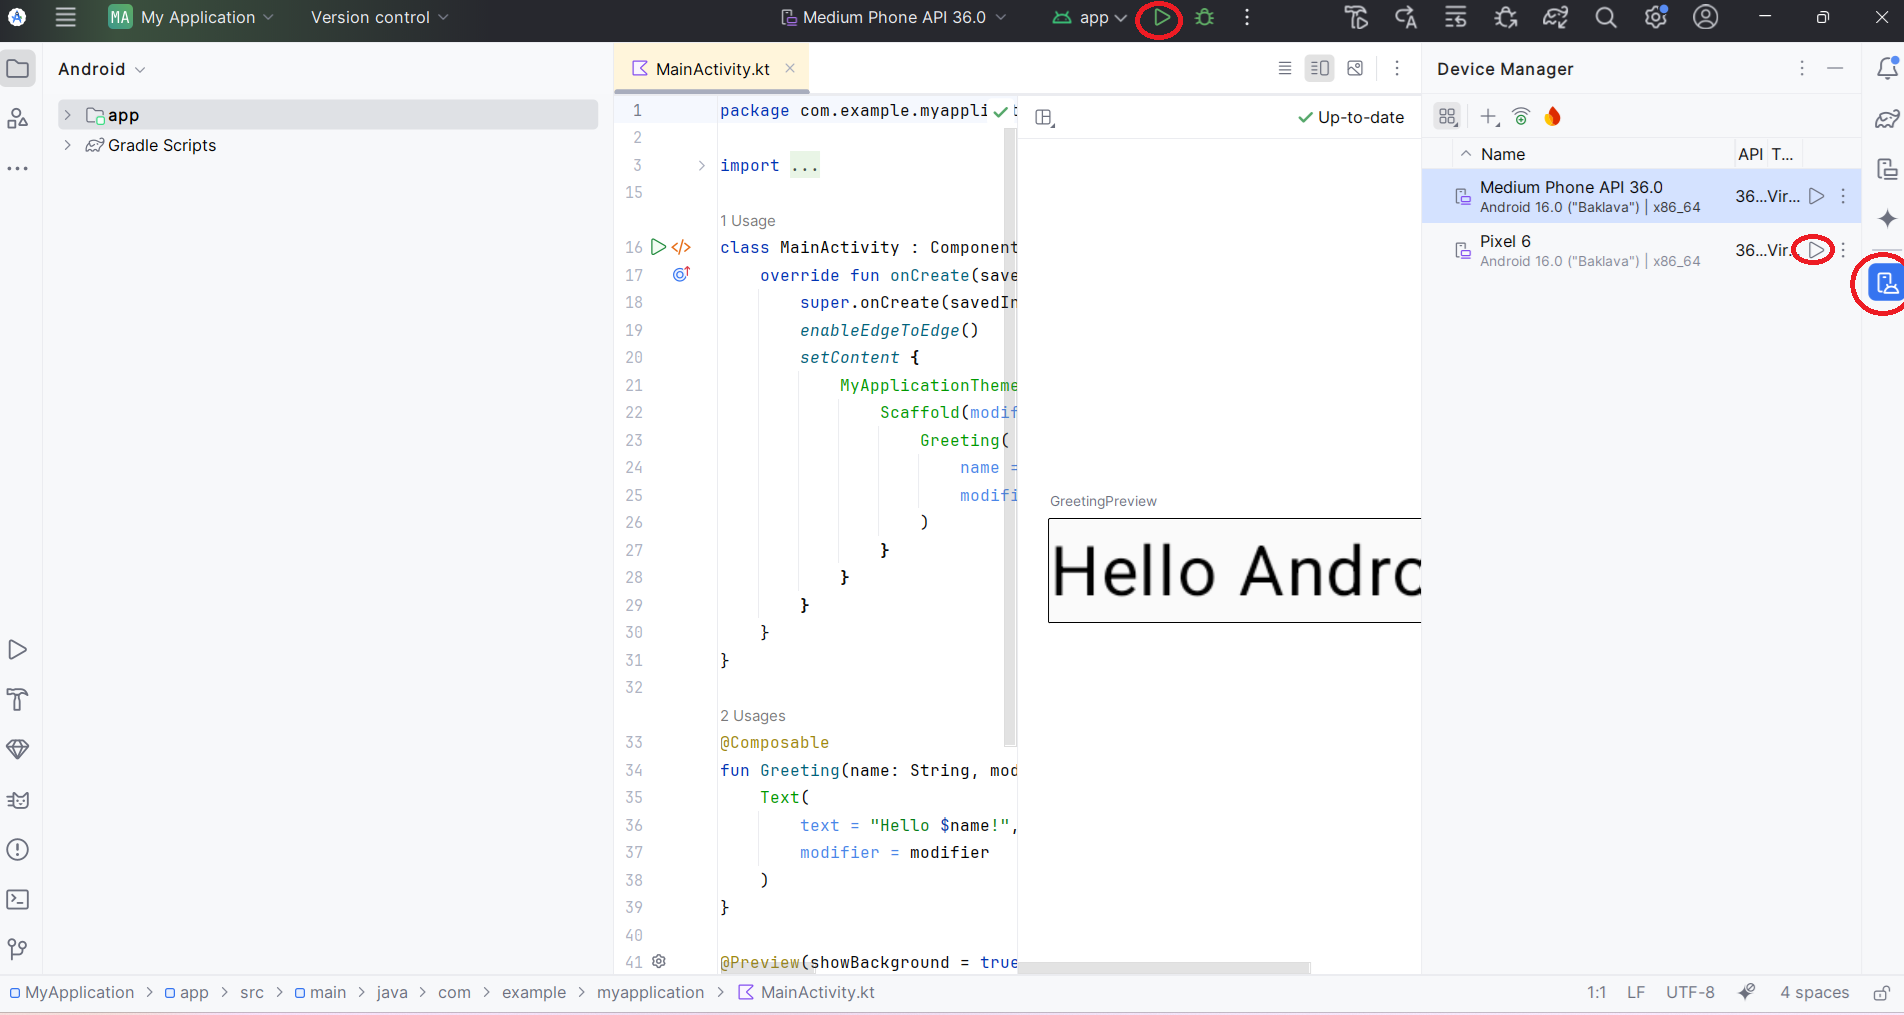The width and height of the screenshot is (1904, 1015).
Task: Start the Pixel 6 virtual device
Action: pos(1815,250)
